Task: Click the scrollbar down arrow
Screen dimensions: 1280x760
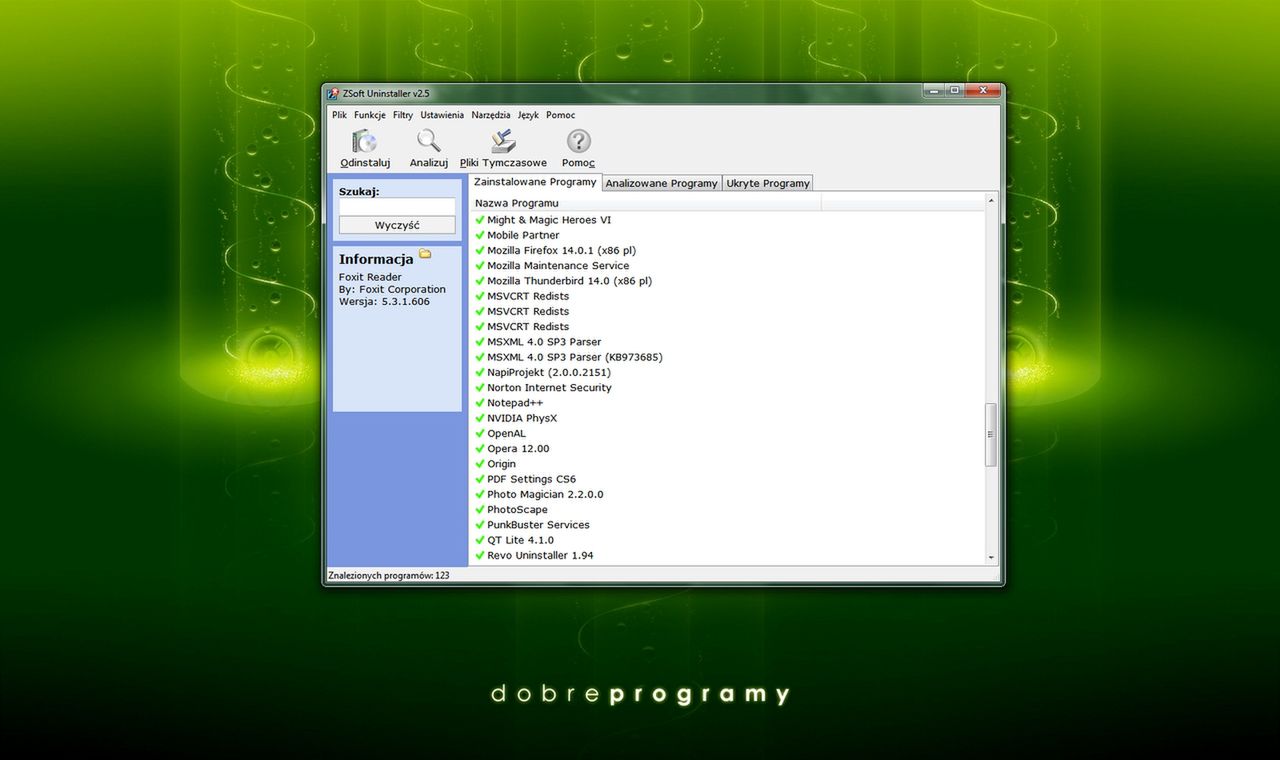Action: [x=991, y=558]
